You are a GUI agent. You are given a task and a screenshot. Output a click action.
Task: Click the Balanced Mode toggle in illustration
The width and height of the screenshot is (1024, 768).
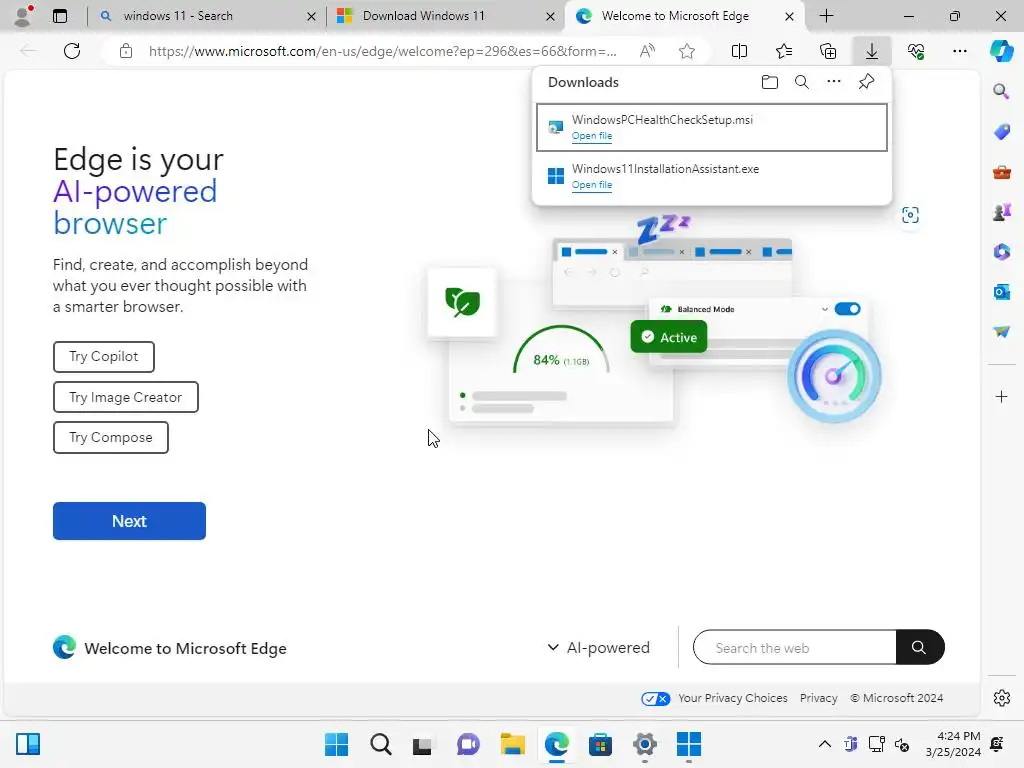[847, 309]
